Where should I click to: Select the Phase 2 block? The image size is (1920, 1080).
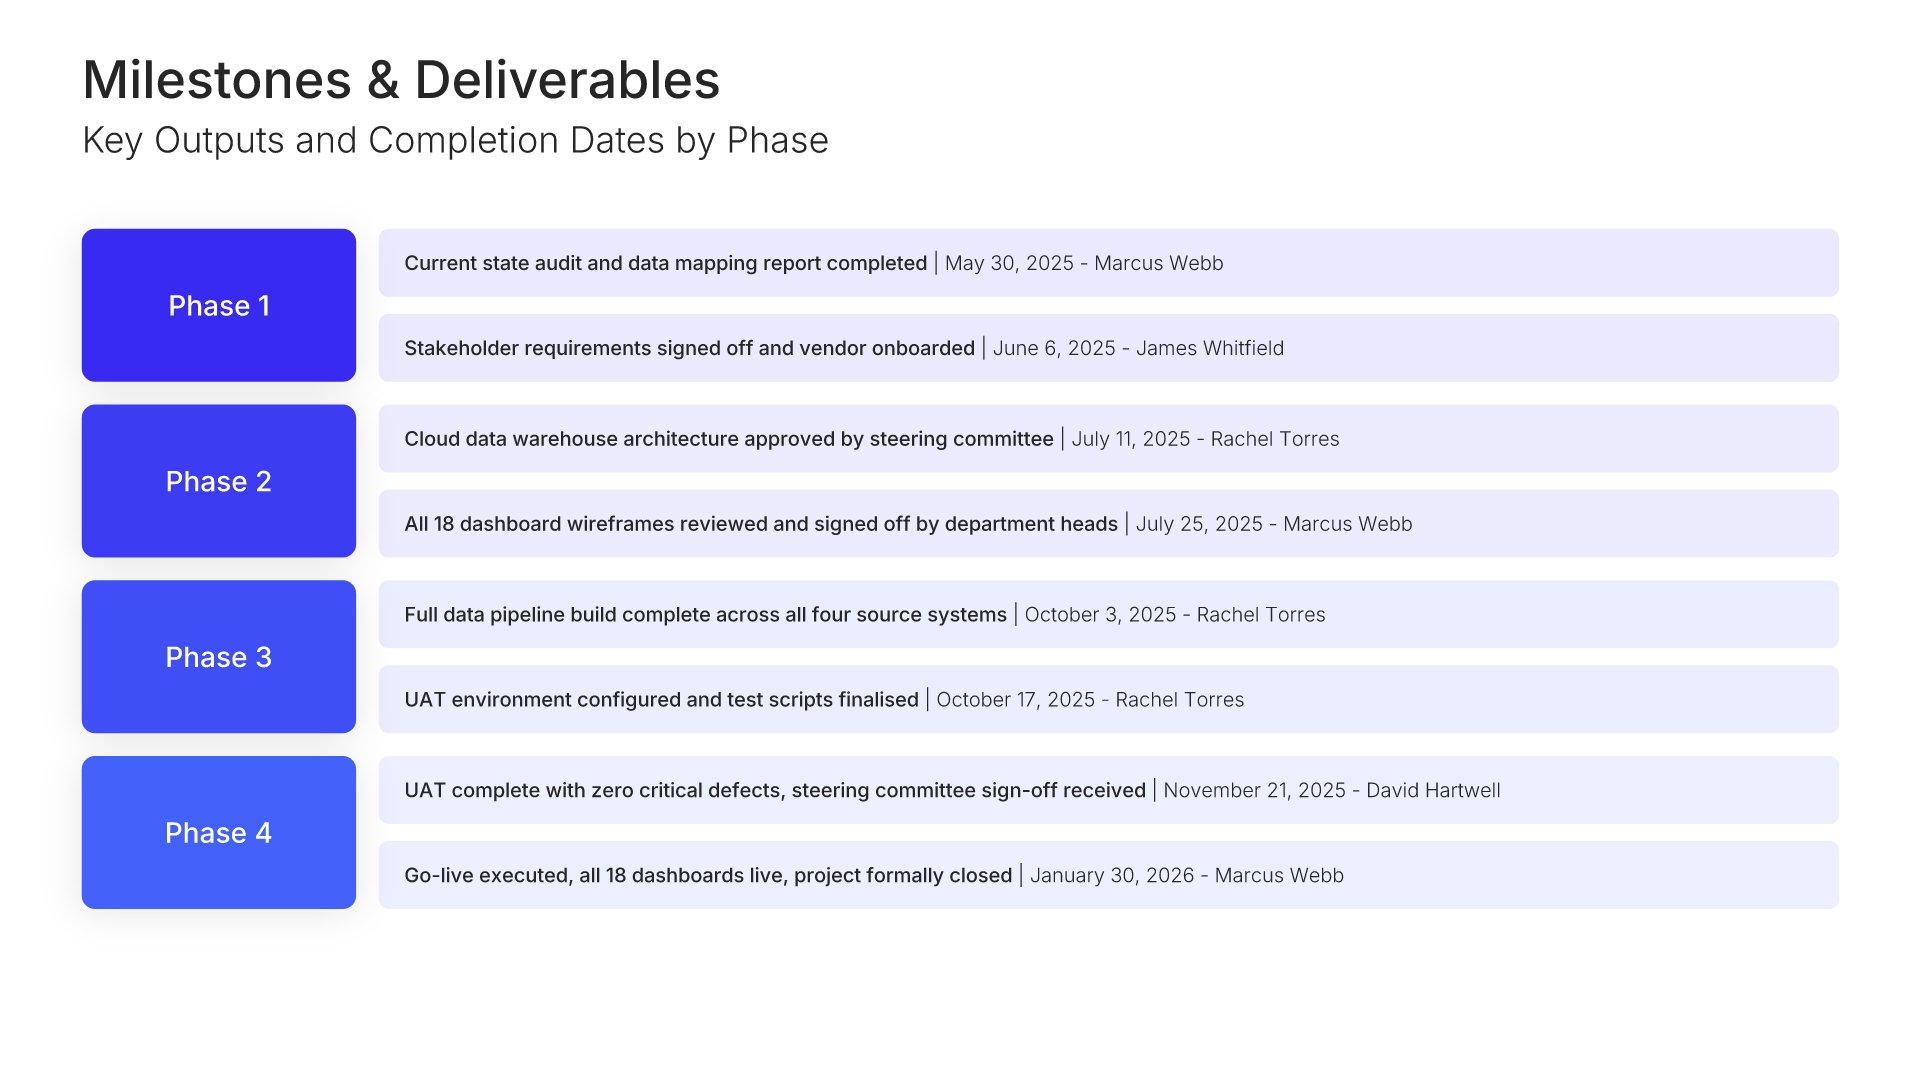pos(219,481)
